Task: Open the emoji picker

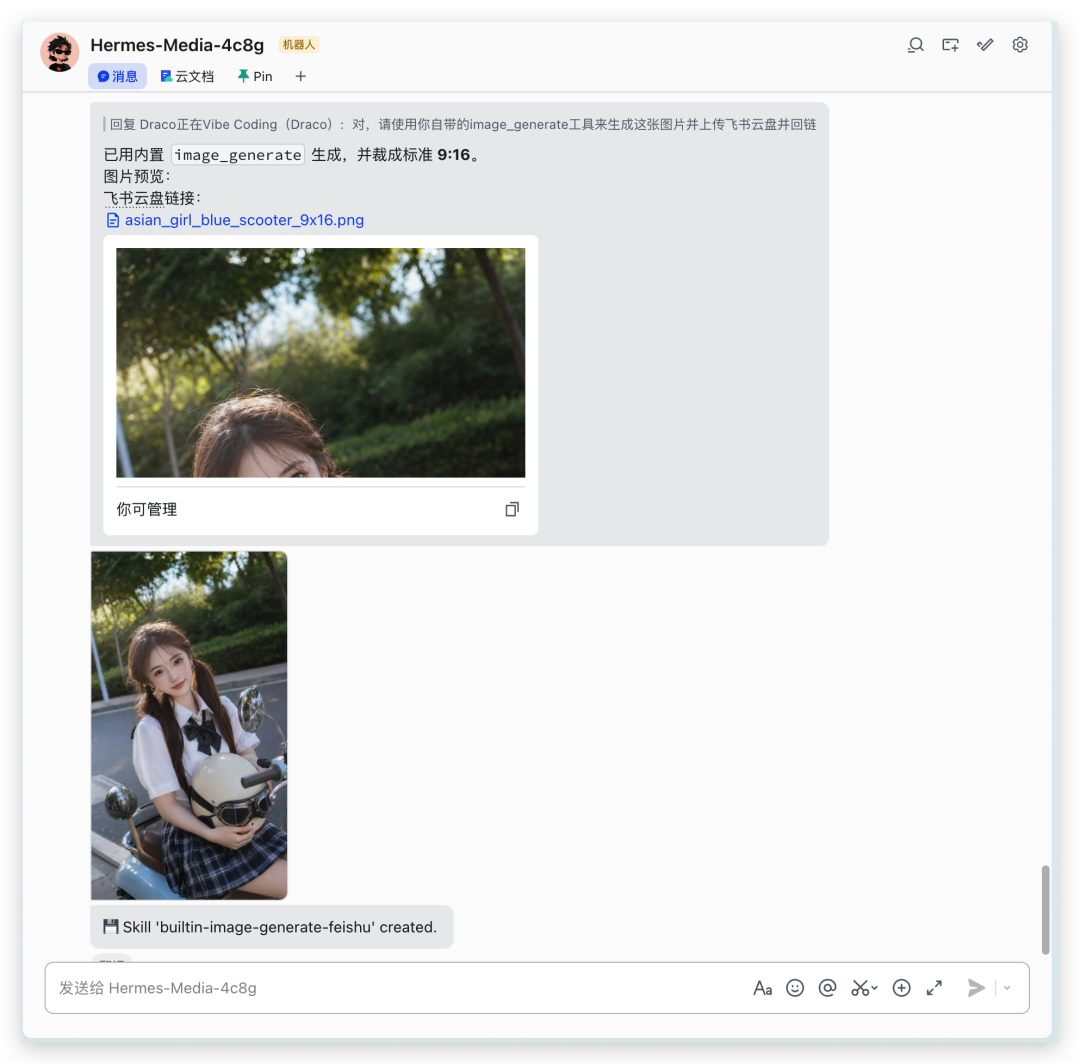Action: click(795, 988)
